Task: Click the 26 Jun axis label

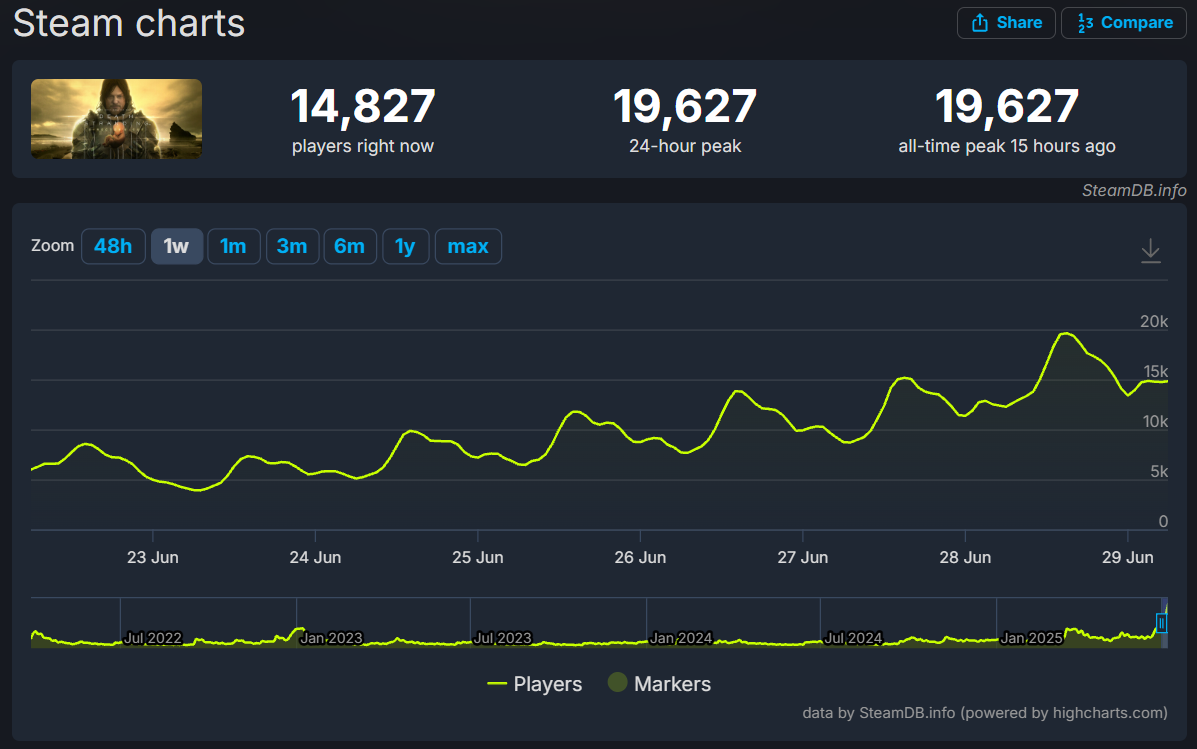Action: [640, 558]
